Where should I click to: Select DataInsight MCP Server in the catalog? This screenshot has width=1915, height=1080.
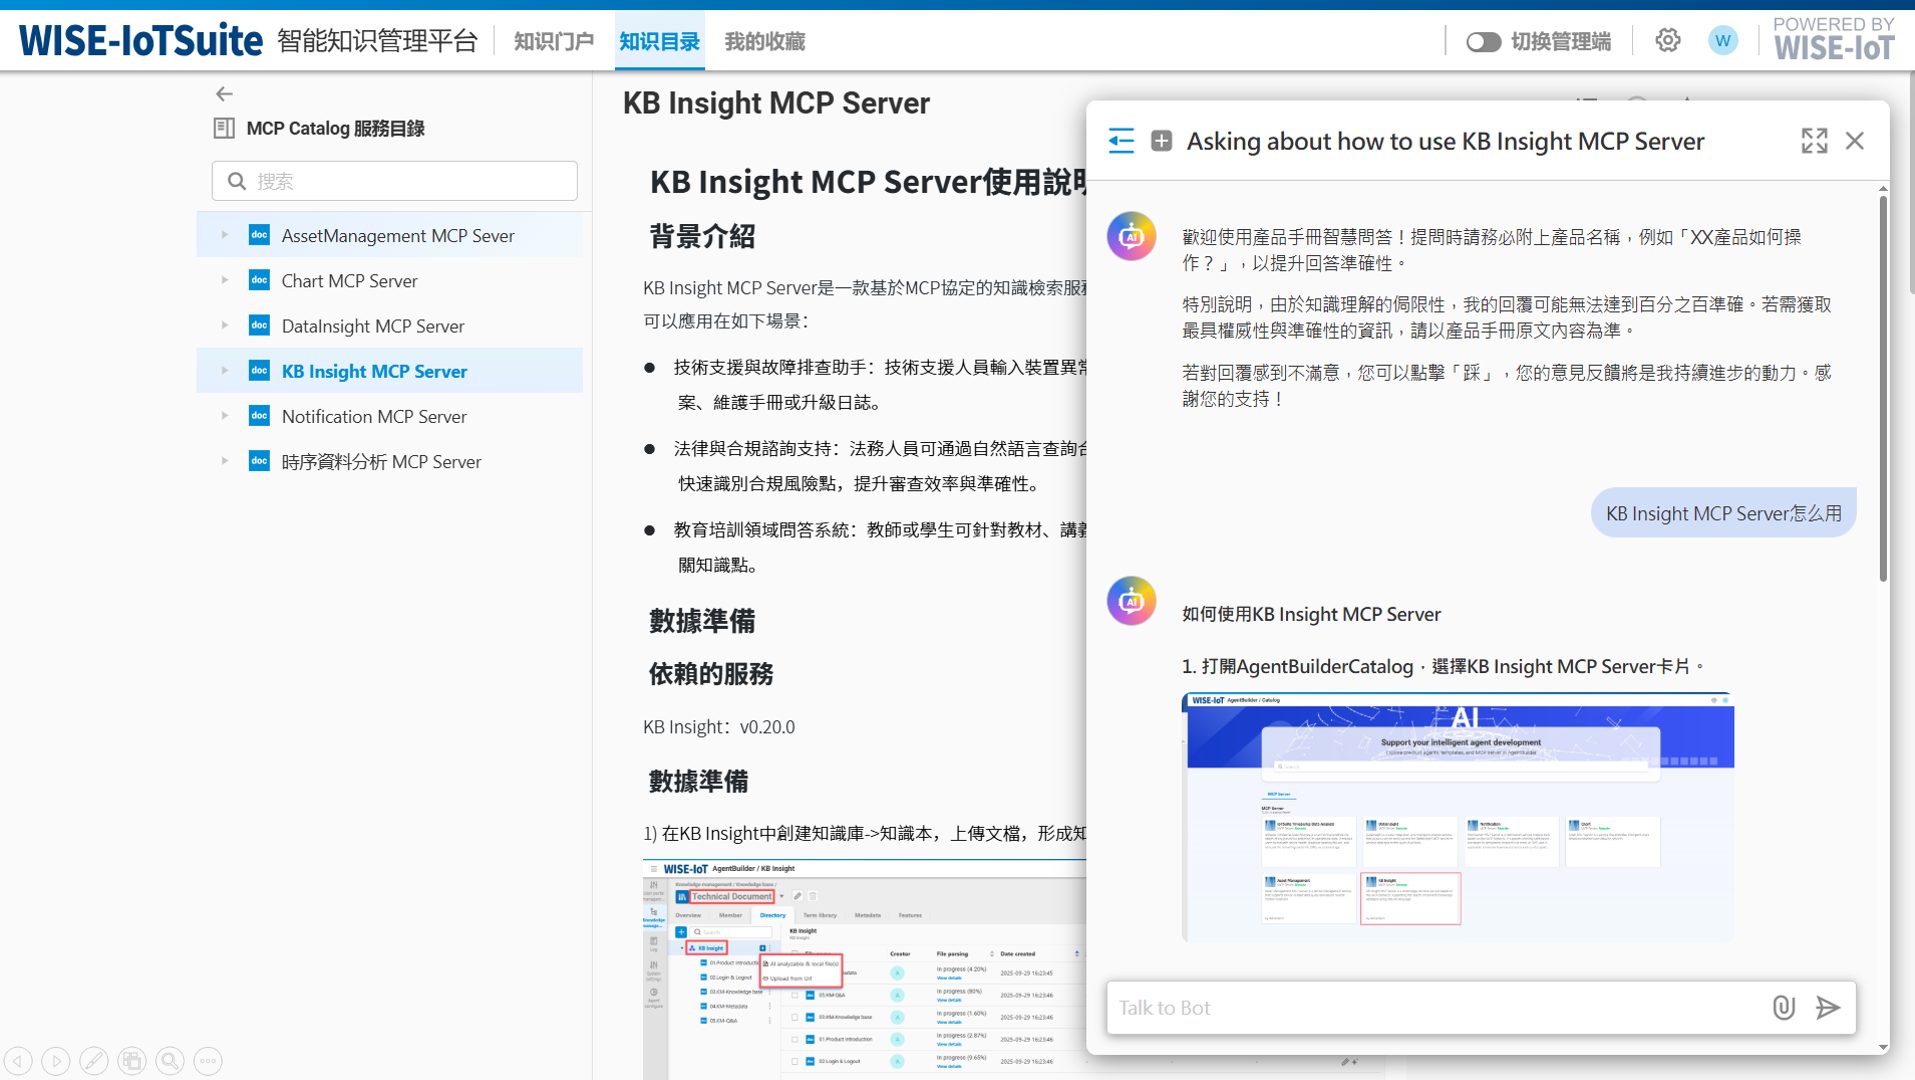(372, 326)
